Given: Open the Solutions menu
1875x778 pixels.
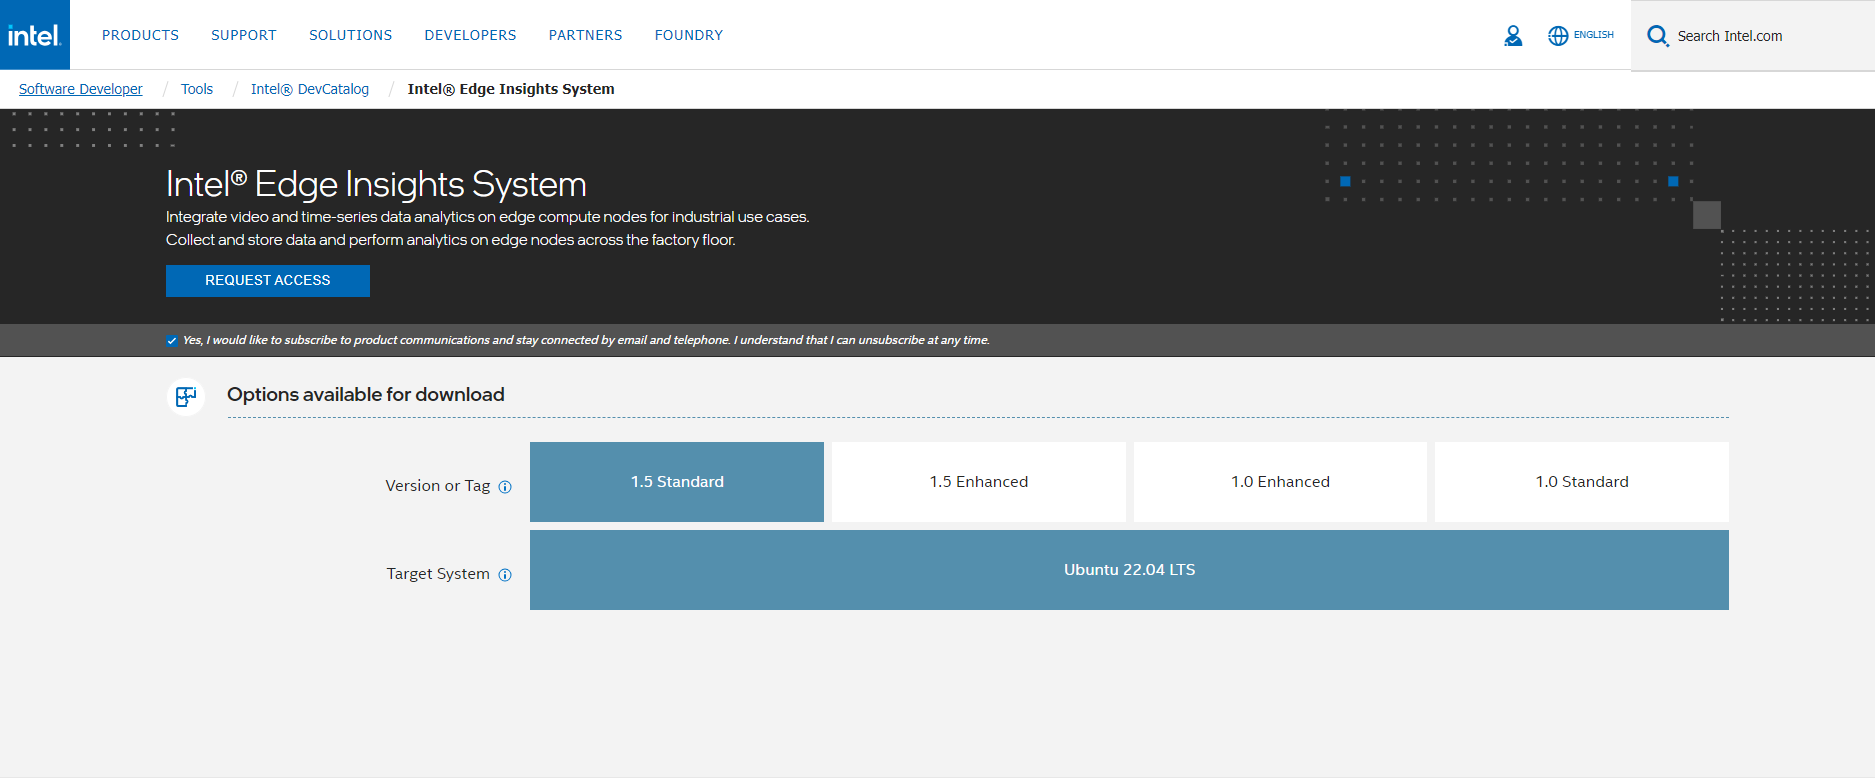Looking at the screenshot, I should click(x=351, y=35).
